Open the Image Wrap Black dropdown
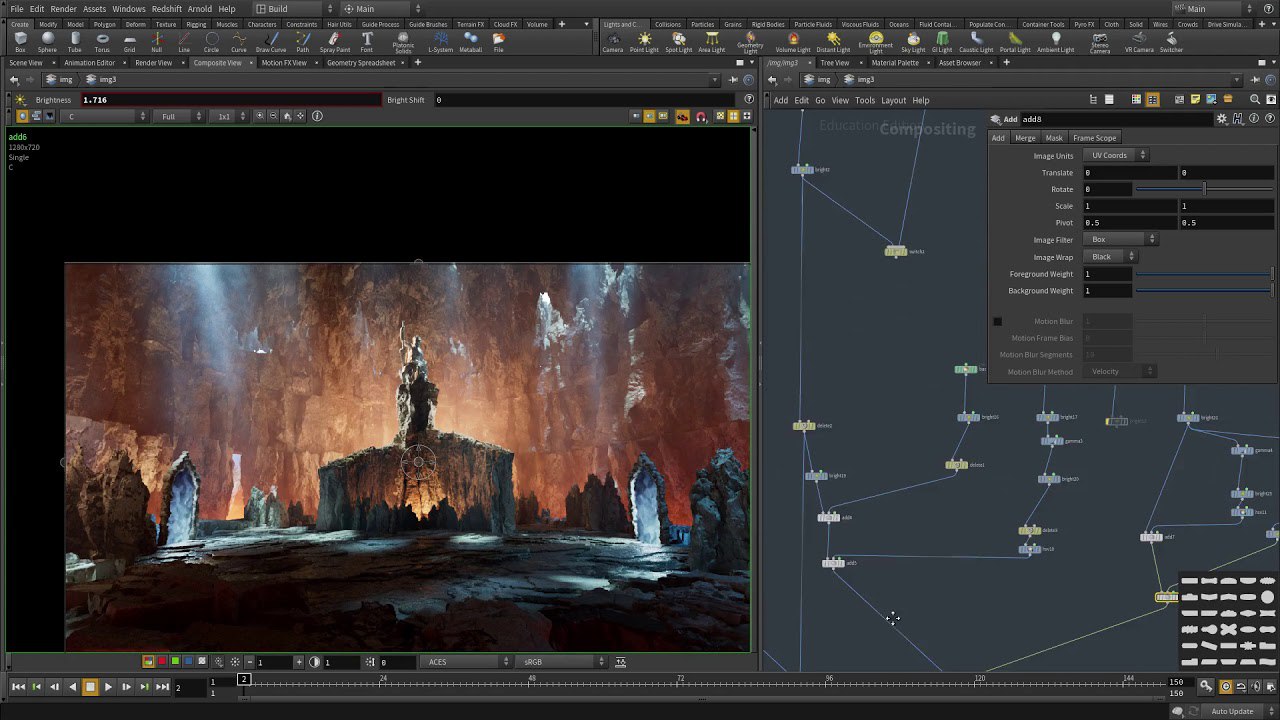 point(1109,256)
